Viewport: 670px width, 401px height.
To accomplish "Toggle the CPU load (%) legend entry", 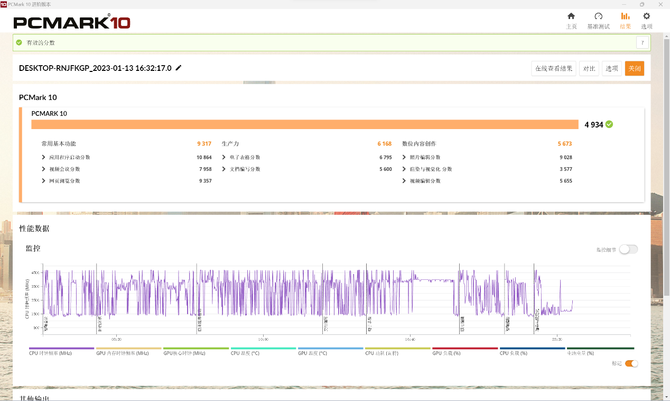I will 532,351.
